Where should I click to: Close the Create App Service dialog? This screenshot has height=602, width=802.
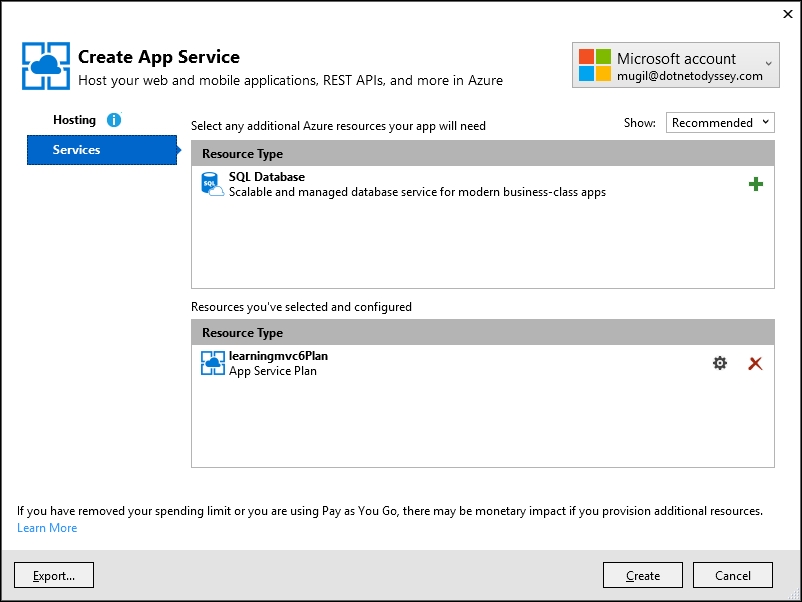[x=788, y=14]
